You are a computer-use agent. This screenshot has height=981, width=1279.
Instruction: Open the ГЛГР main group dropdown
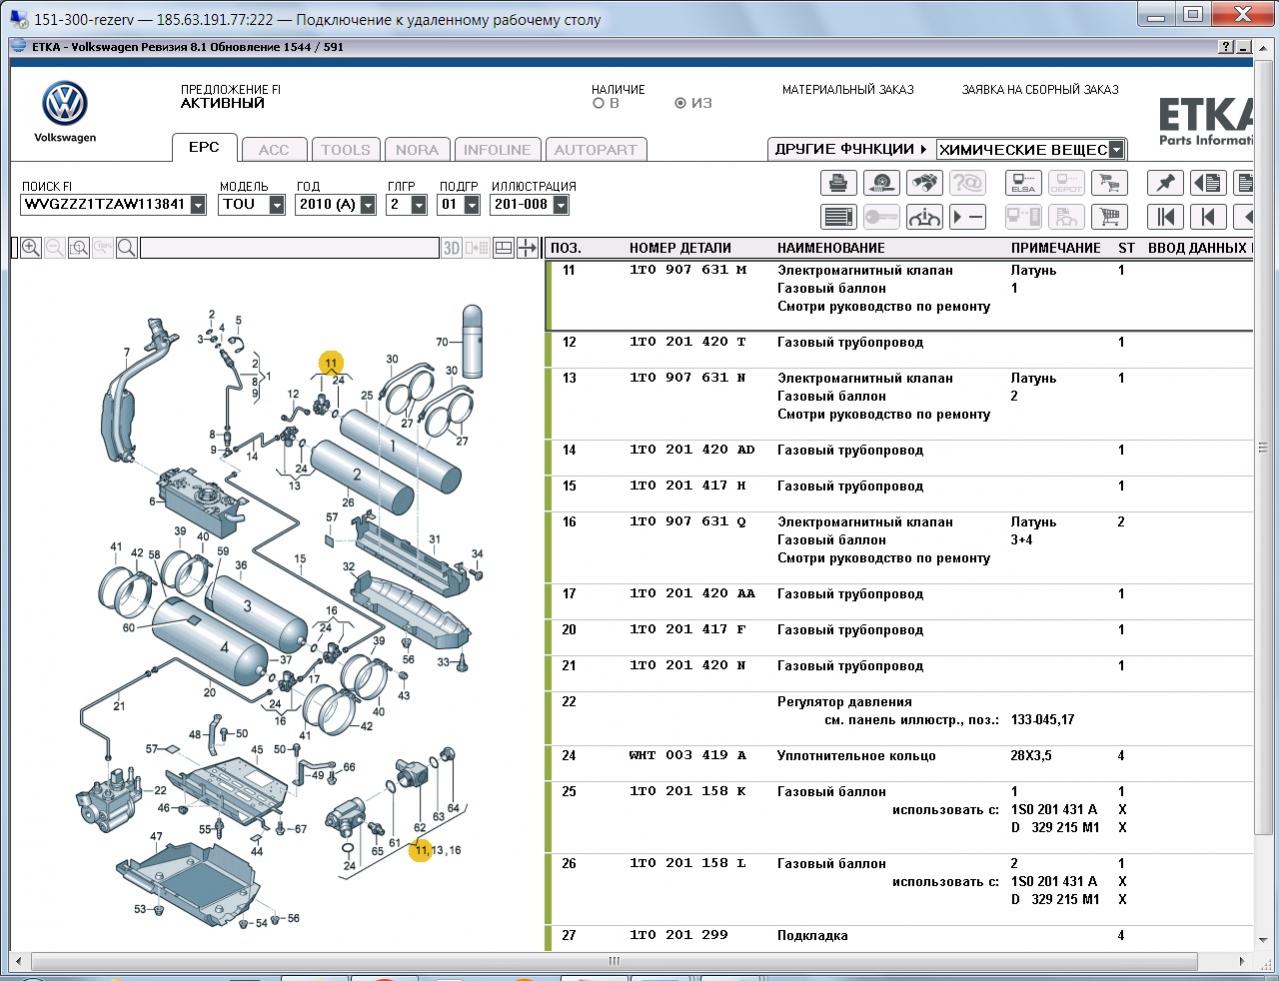419,204
